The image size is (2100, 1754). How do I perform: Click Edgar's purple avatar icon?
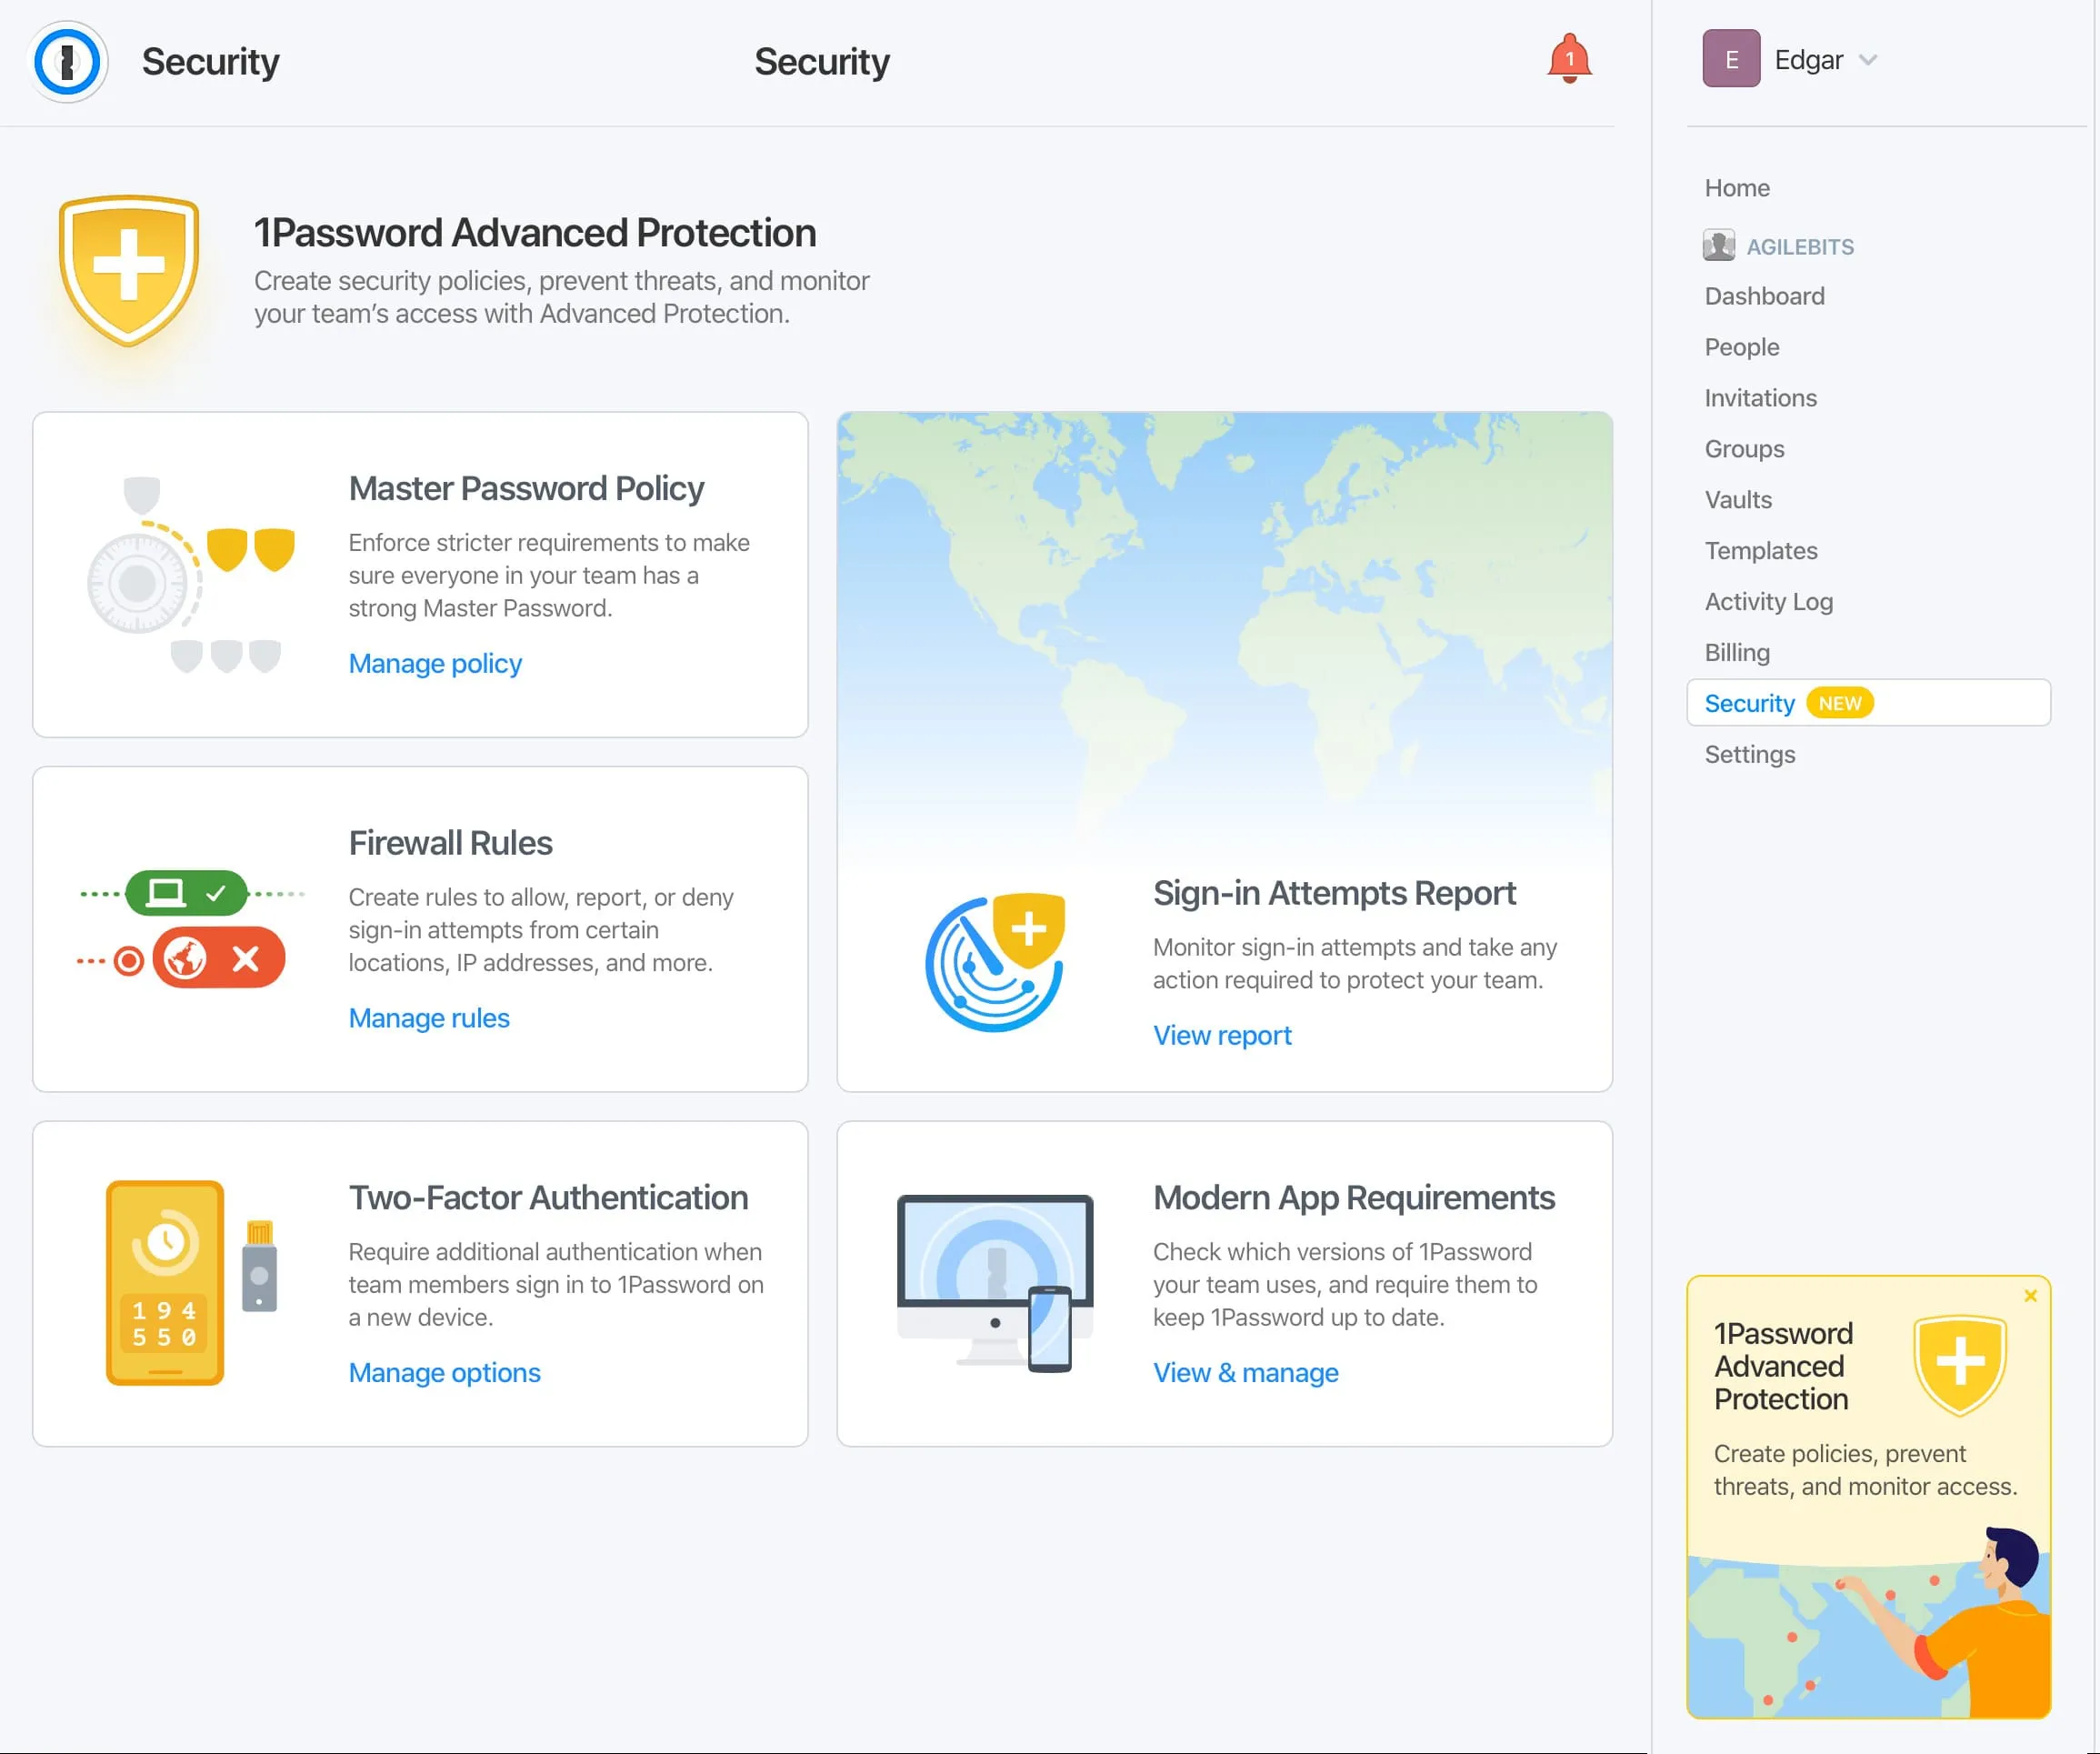[x=1731, y=59]
